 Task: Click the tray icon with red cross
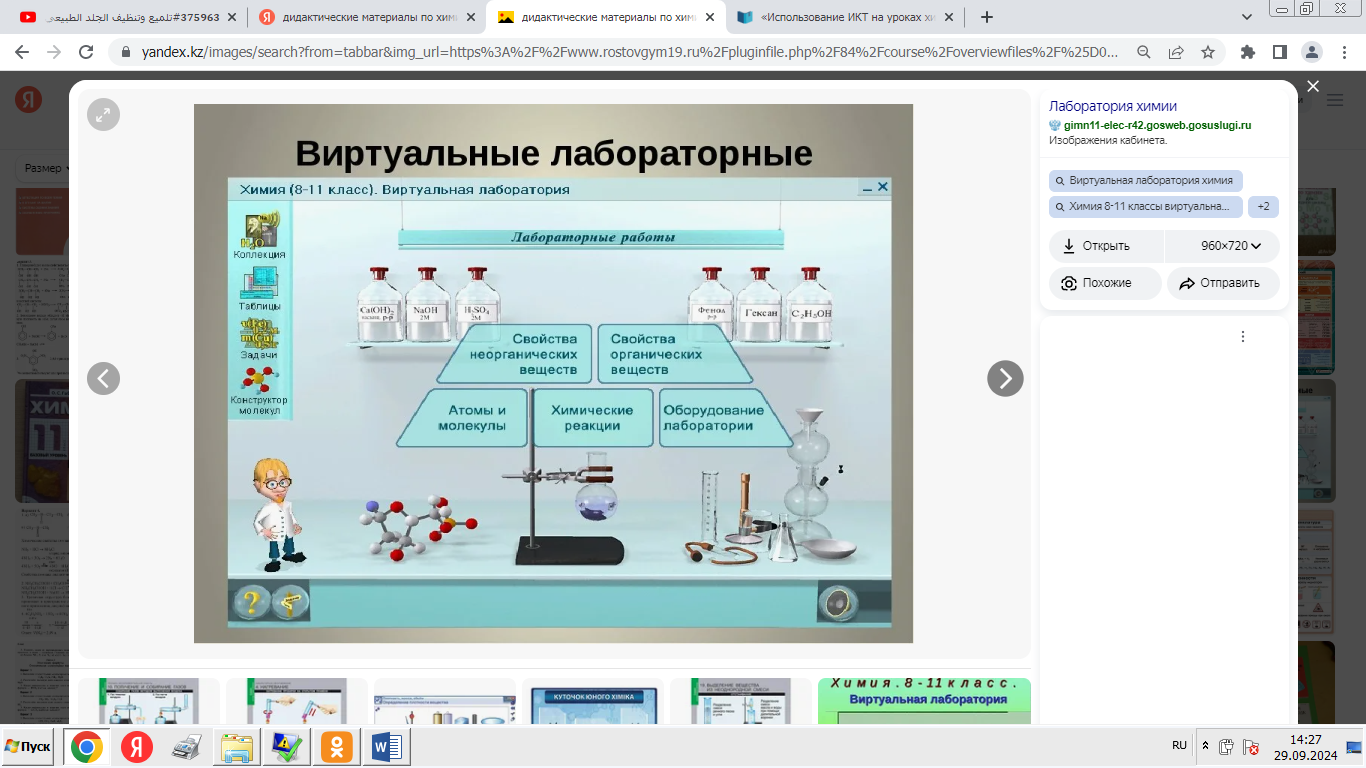[1250, 747]
